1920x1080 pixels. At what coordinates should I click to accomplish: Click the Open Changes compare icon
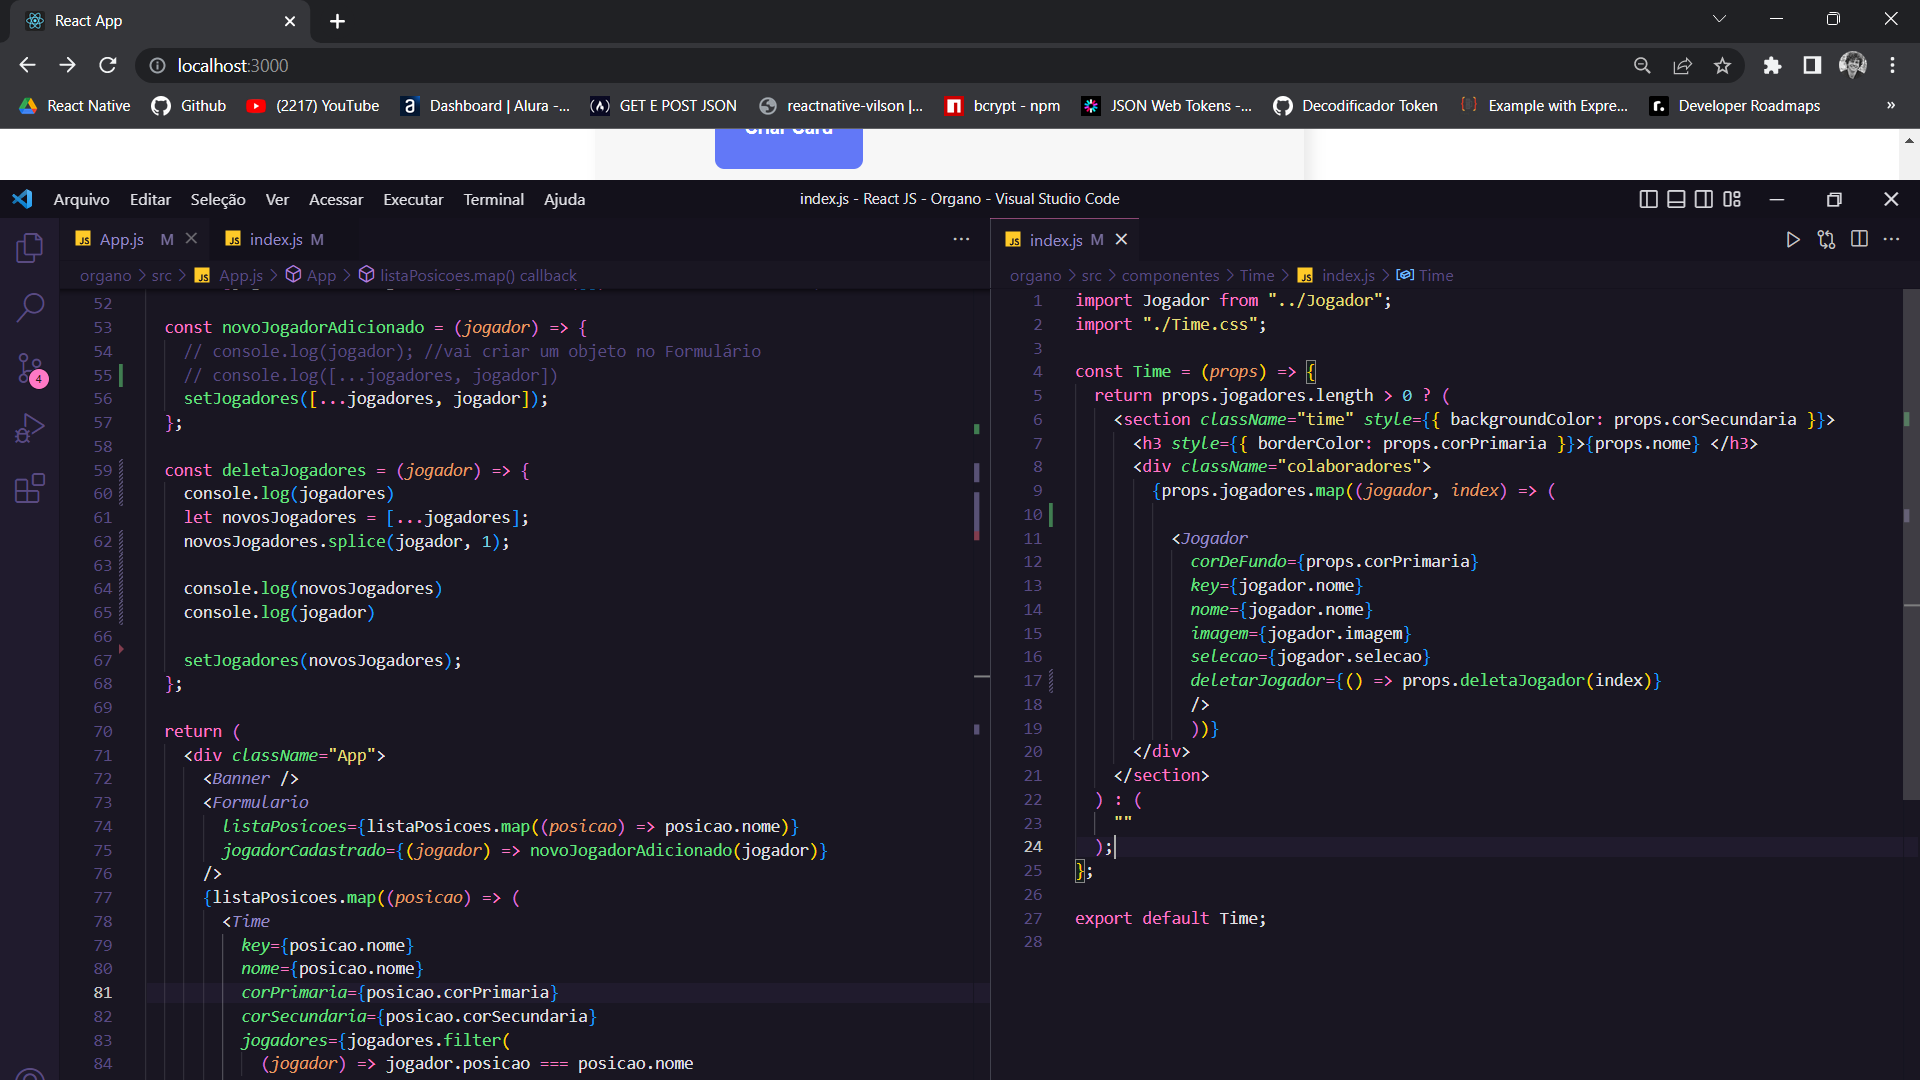coord(1826,239)
